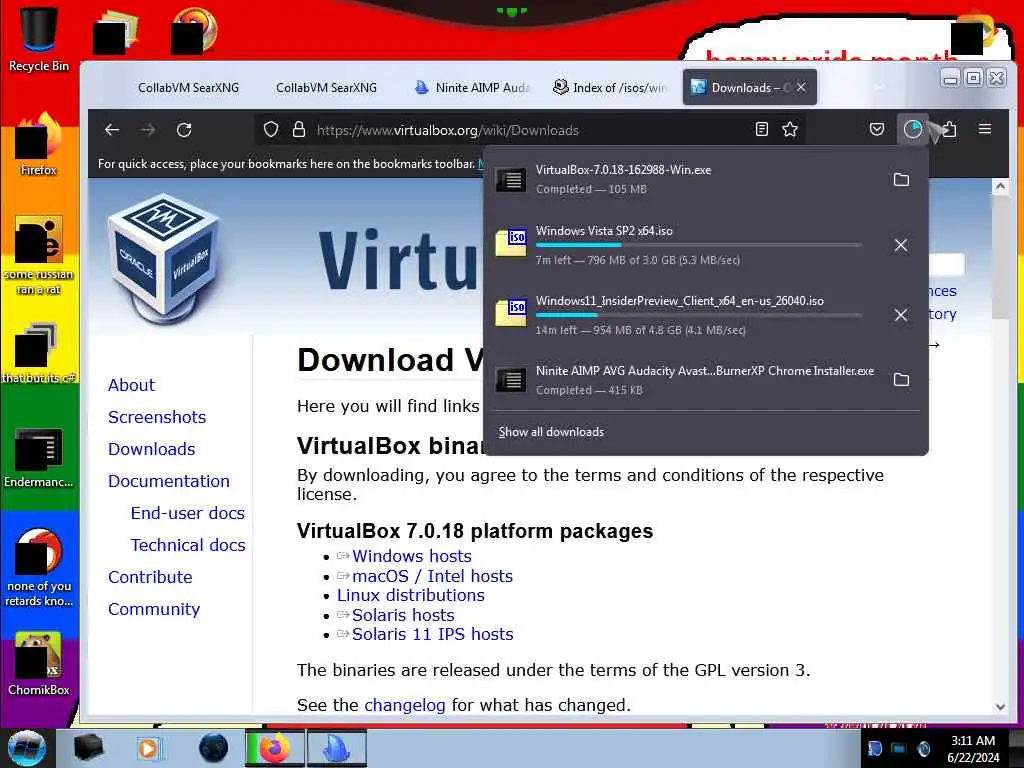Click the URL address field

(529, 130)
